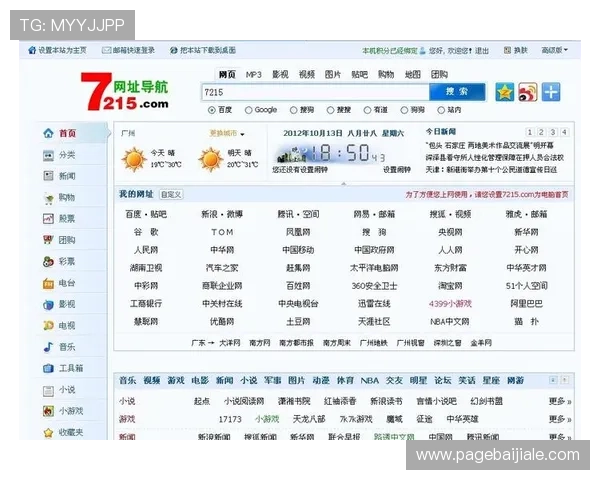Open the 小说 novels sidebar icon

tap(48, 390)
